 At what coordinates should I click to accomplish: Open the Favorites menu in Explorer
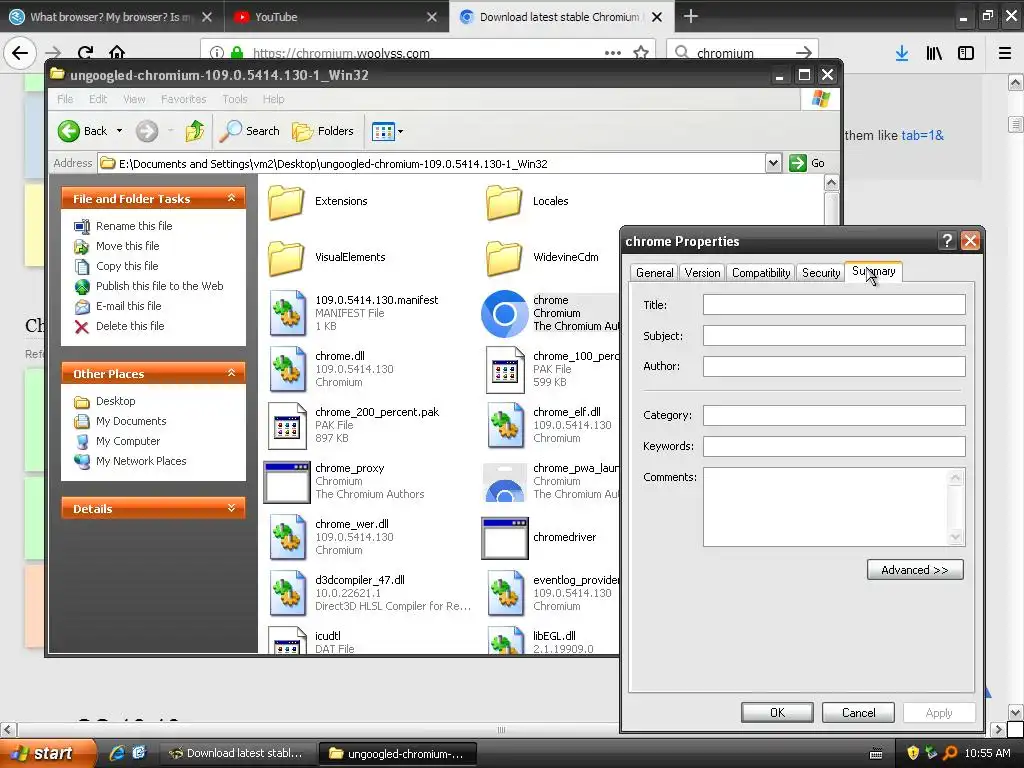pyautogui.click(x=184, y=99)
